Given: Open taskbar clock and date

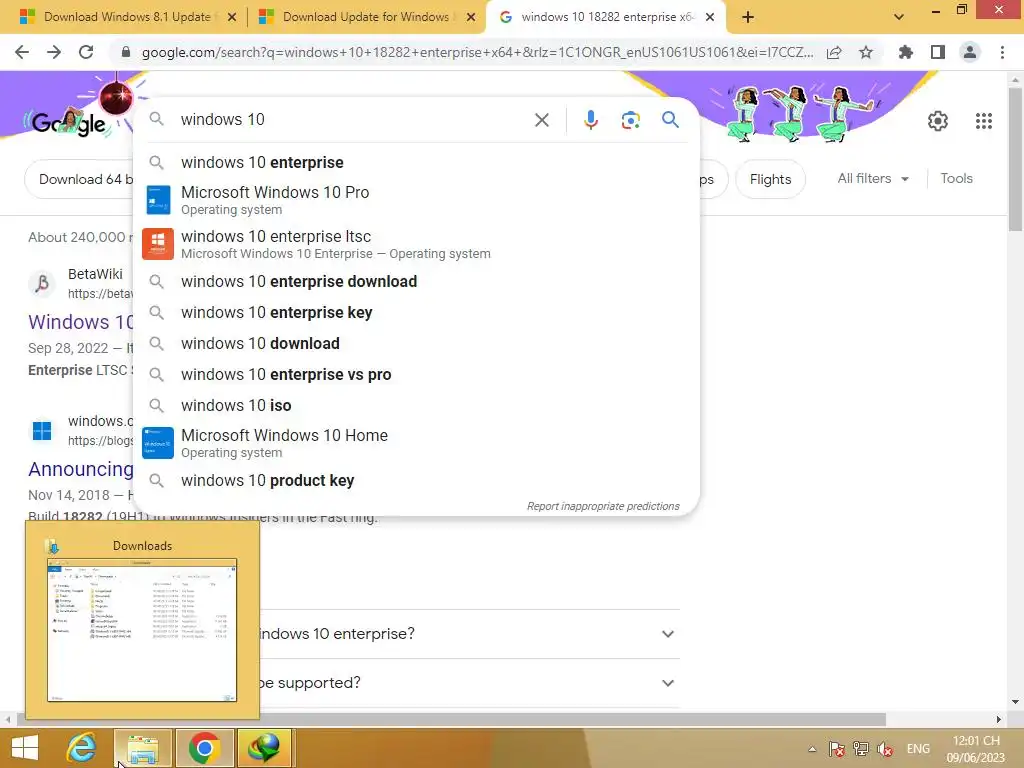Looking at the screenshot, I should [976, 749].
